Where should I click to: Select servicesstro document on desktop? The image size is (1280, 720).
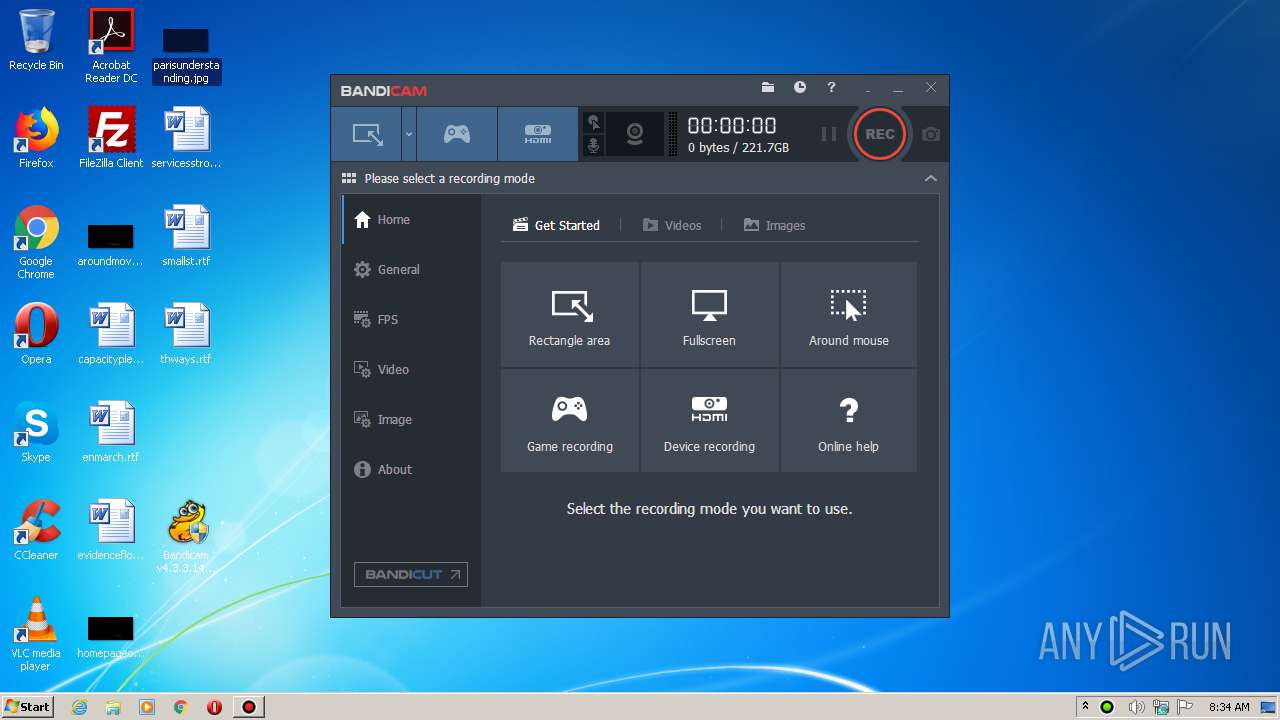(186, 138)
